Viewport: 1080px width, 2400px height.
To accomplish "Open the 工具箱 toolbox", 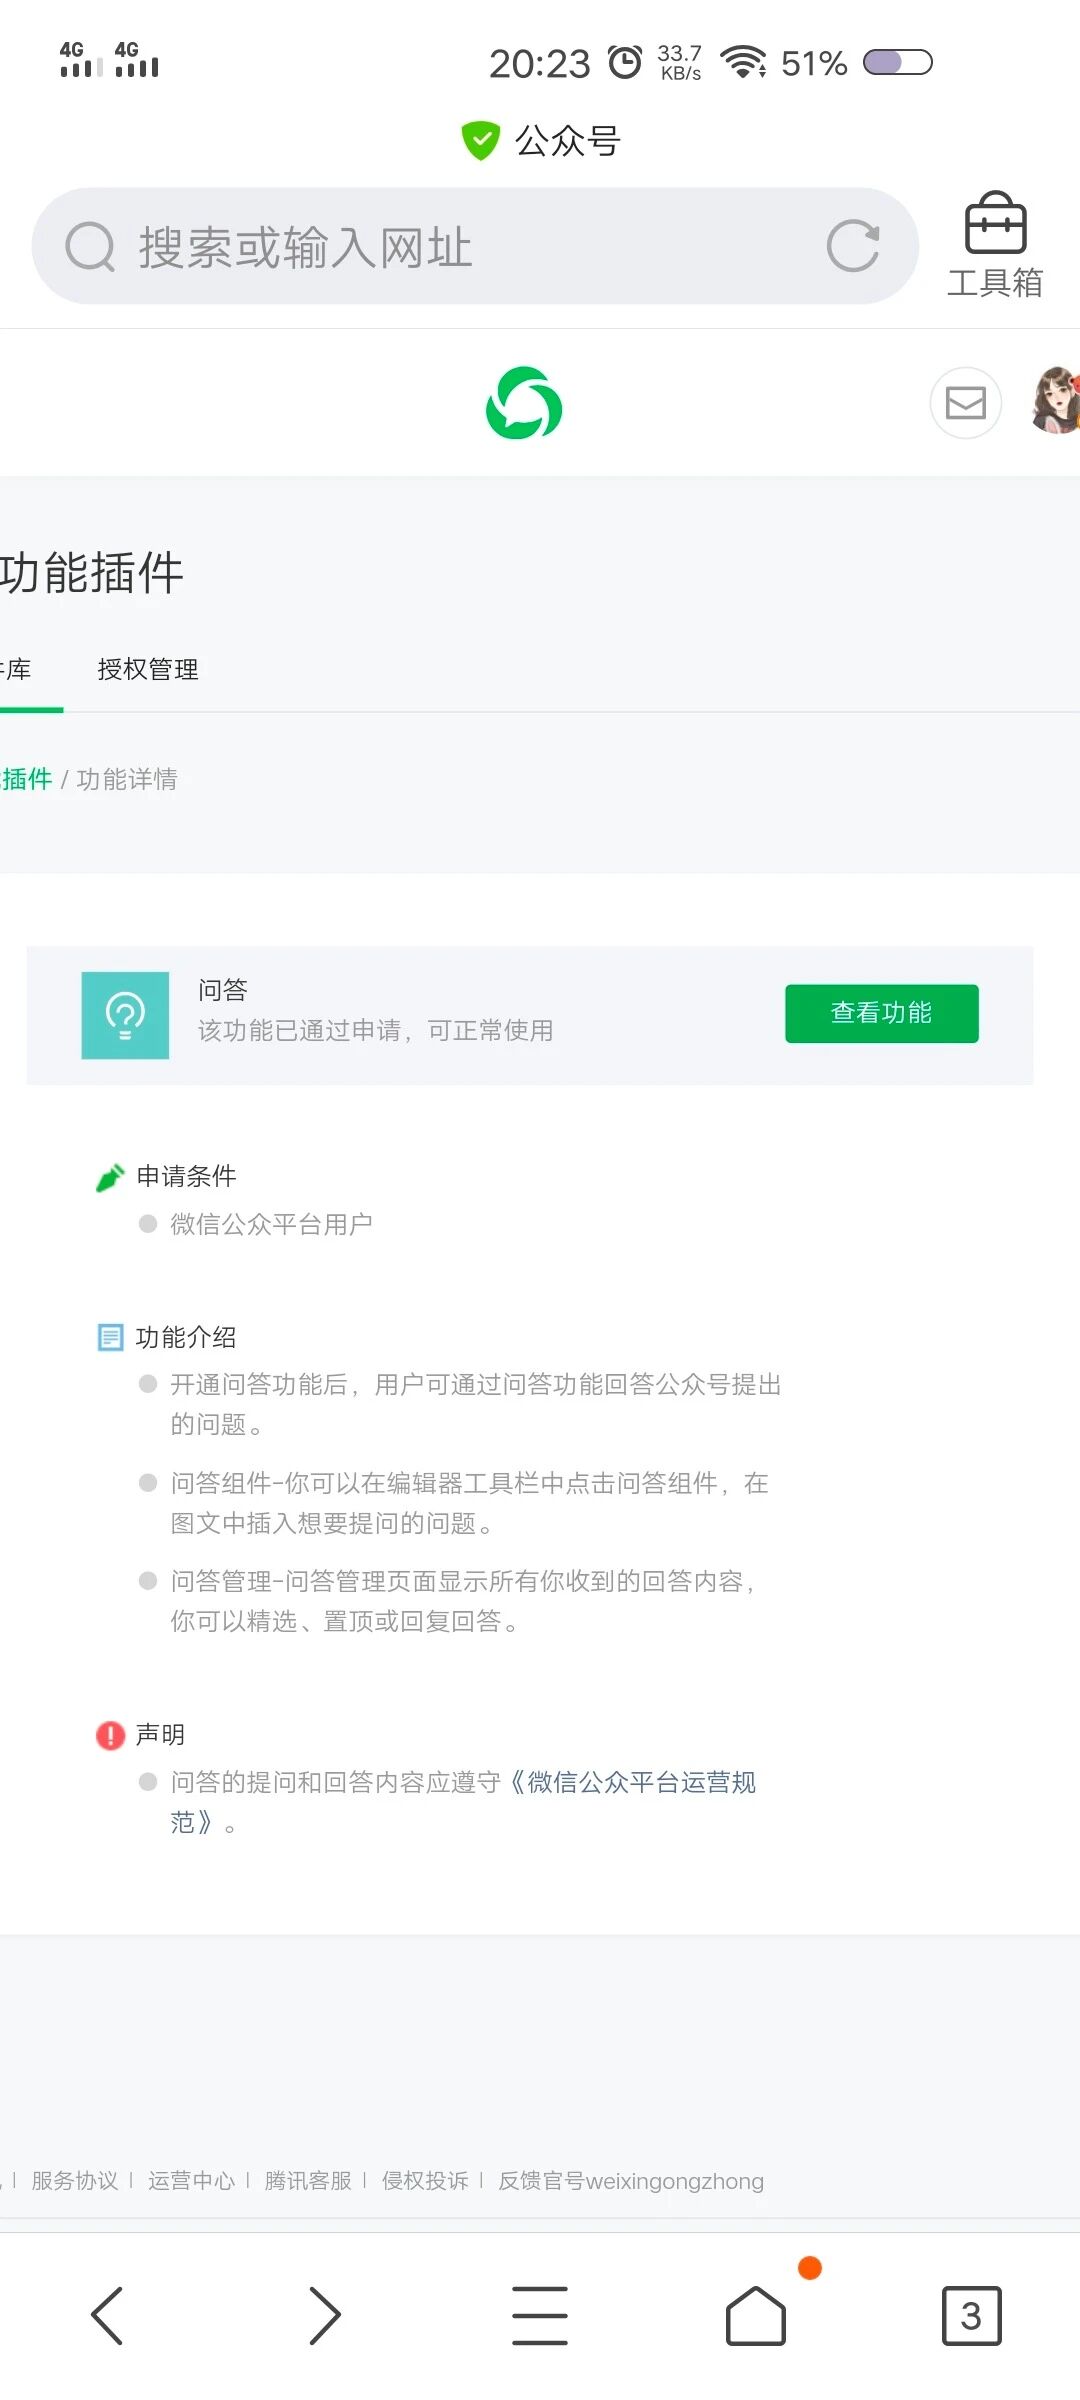I will [995, 246].
